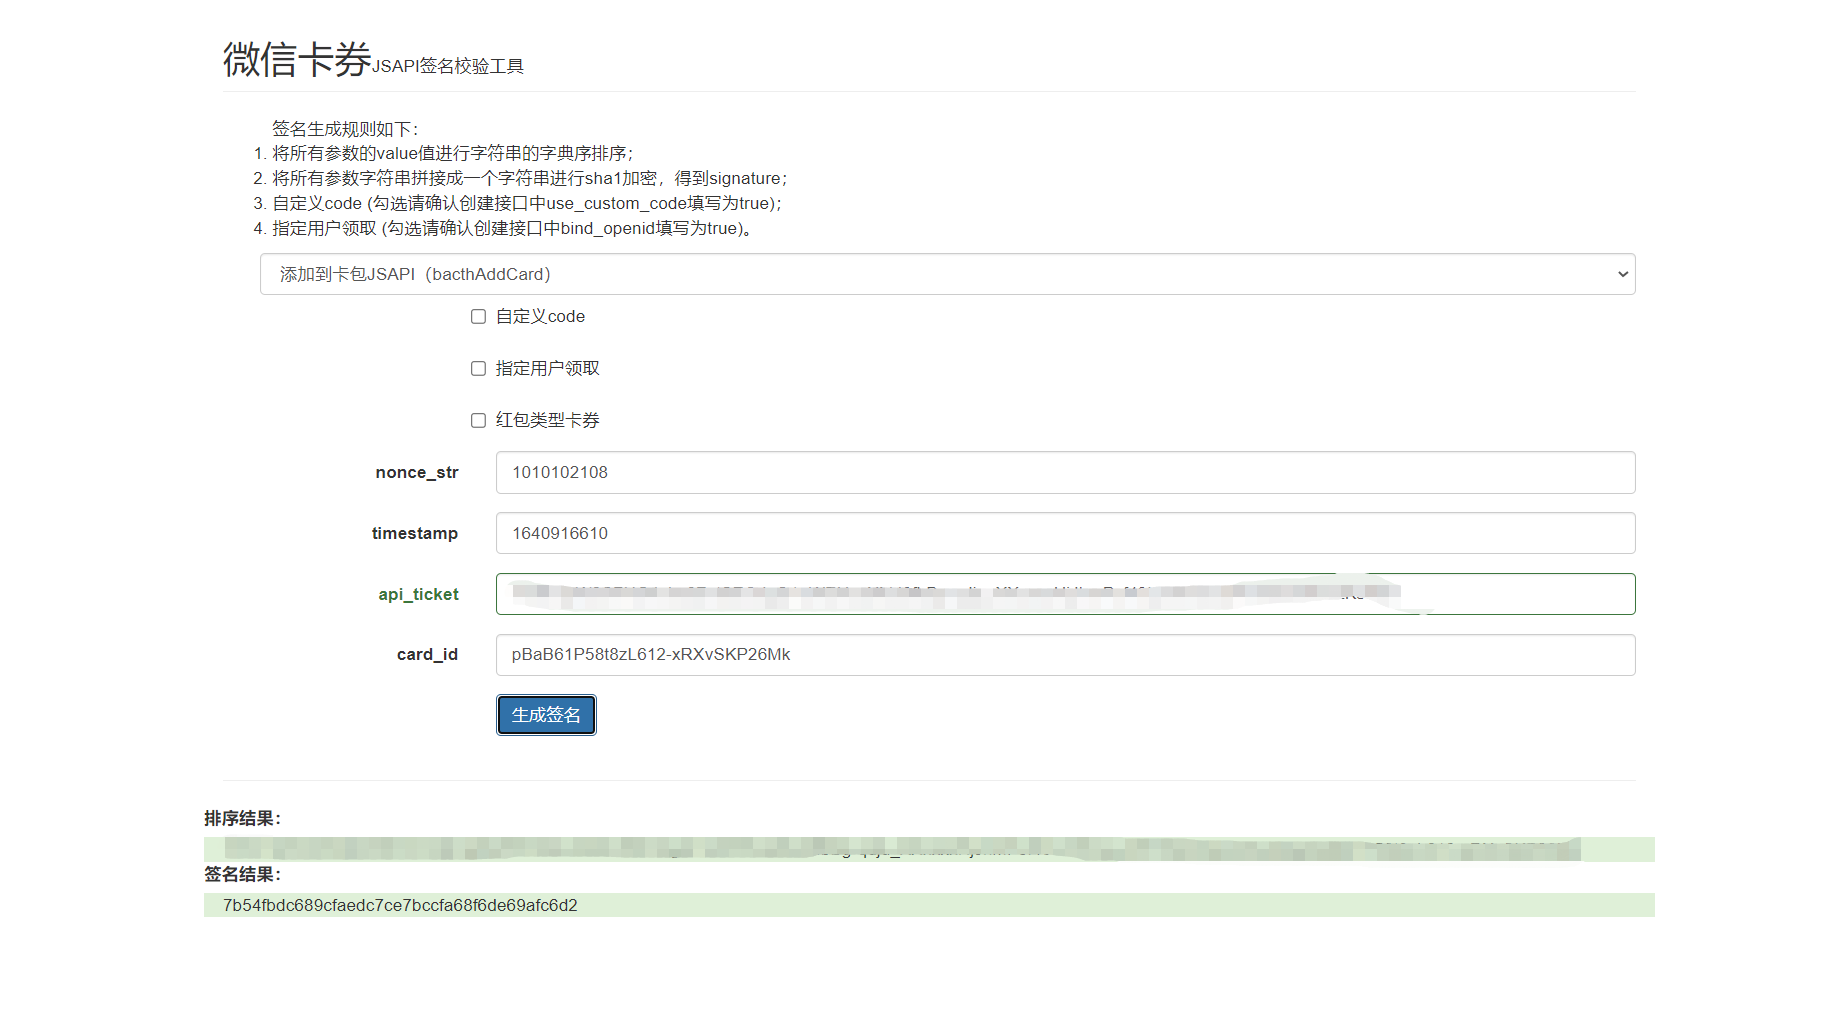Click the api_ticket field label
Screen dimensions: 1831x1030
[418, 594]
